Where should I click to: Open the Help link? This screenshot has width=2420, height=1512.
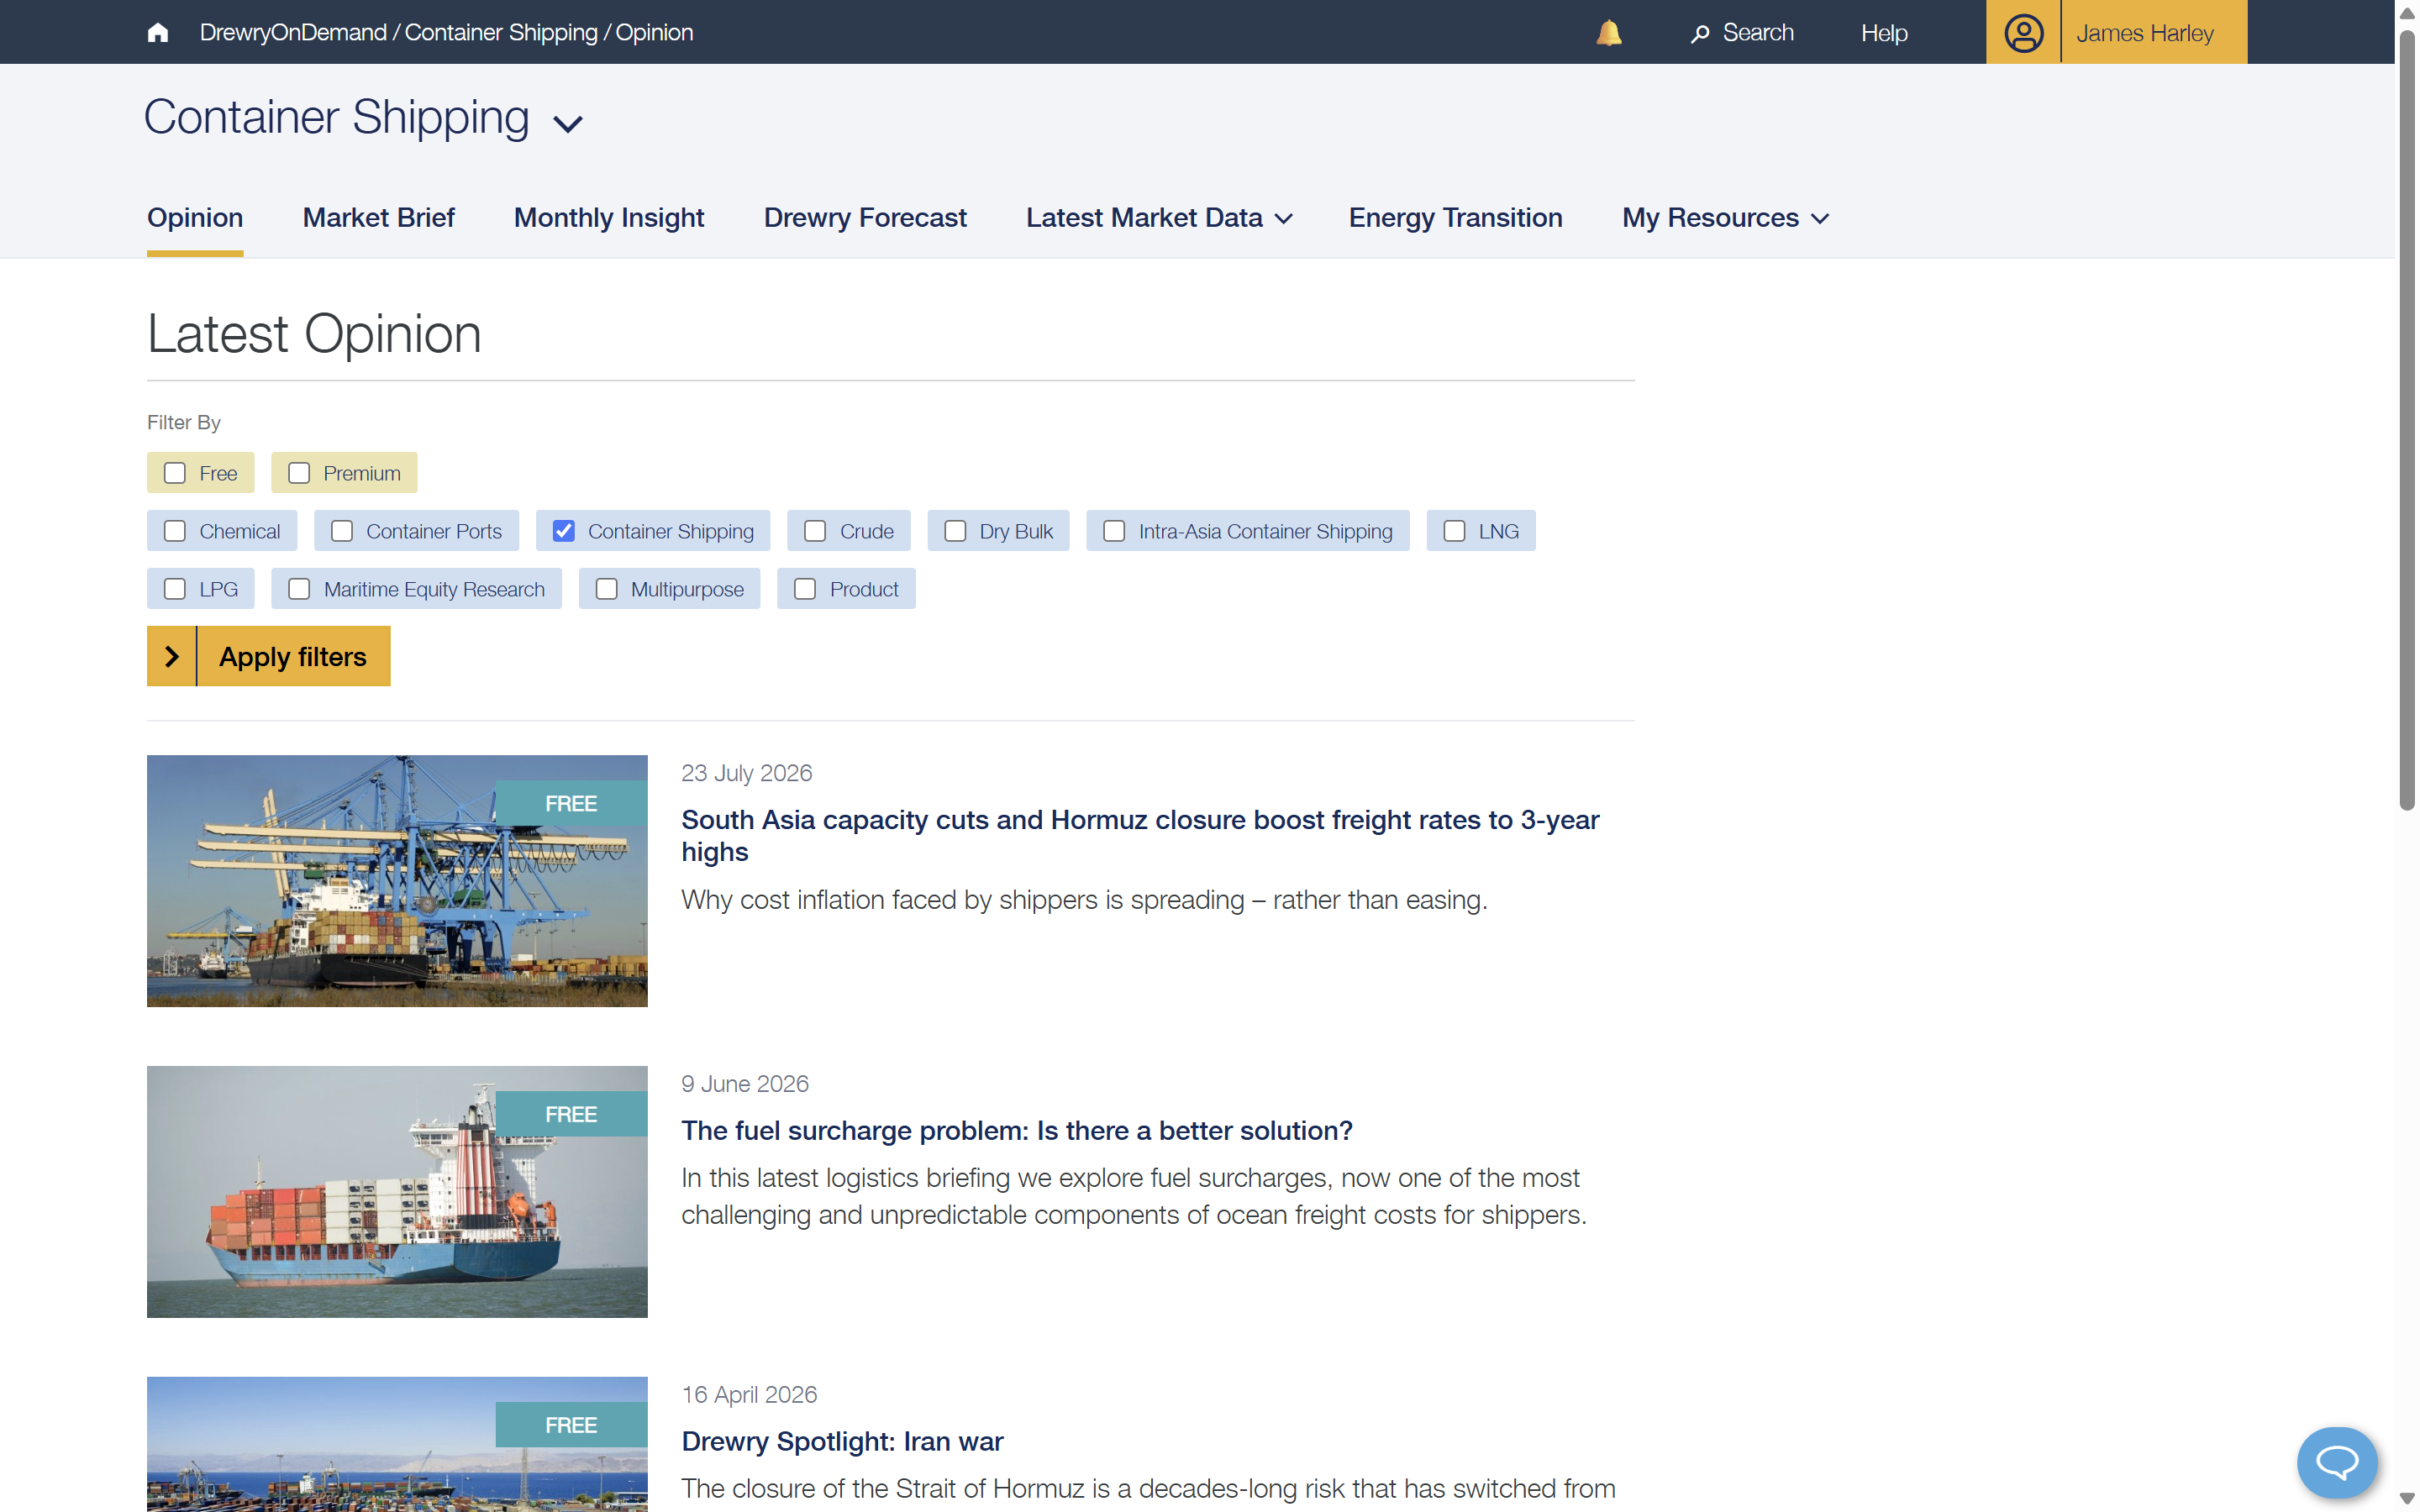point(1884,33)
